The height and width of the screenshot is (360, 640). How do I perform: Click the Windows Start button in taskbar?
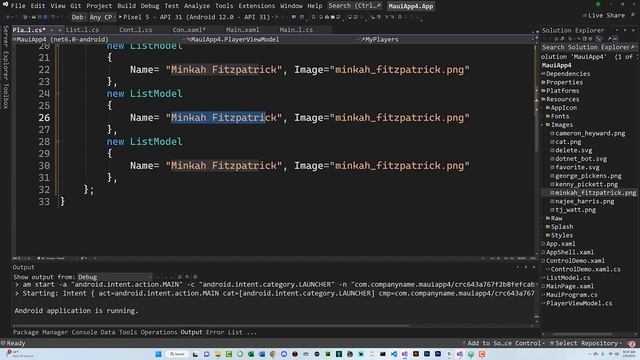pos(158,354)
